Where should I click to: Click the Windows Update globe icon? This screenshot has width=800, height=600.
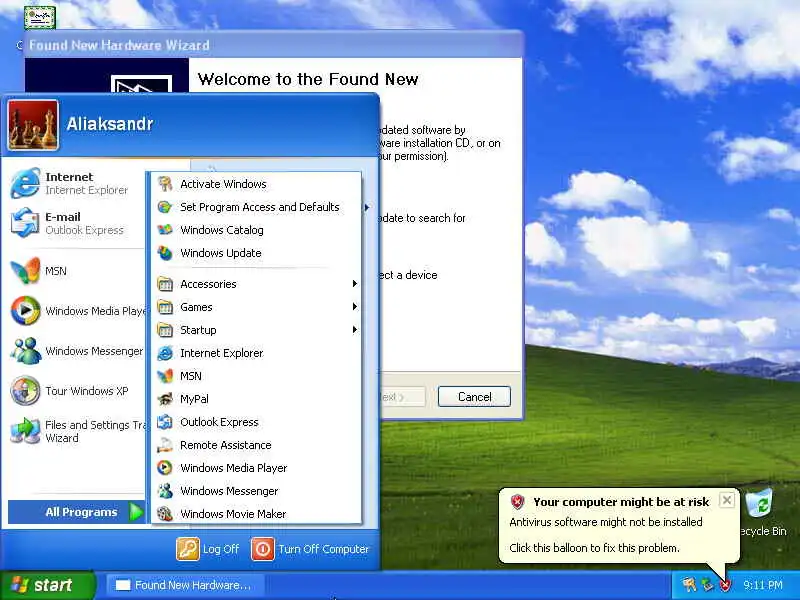click(165, 253)
